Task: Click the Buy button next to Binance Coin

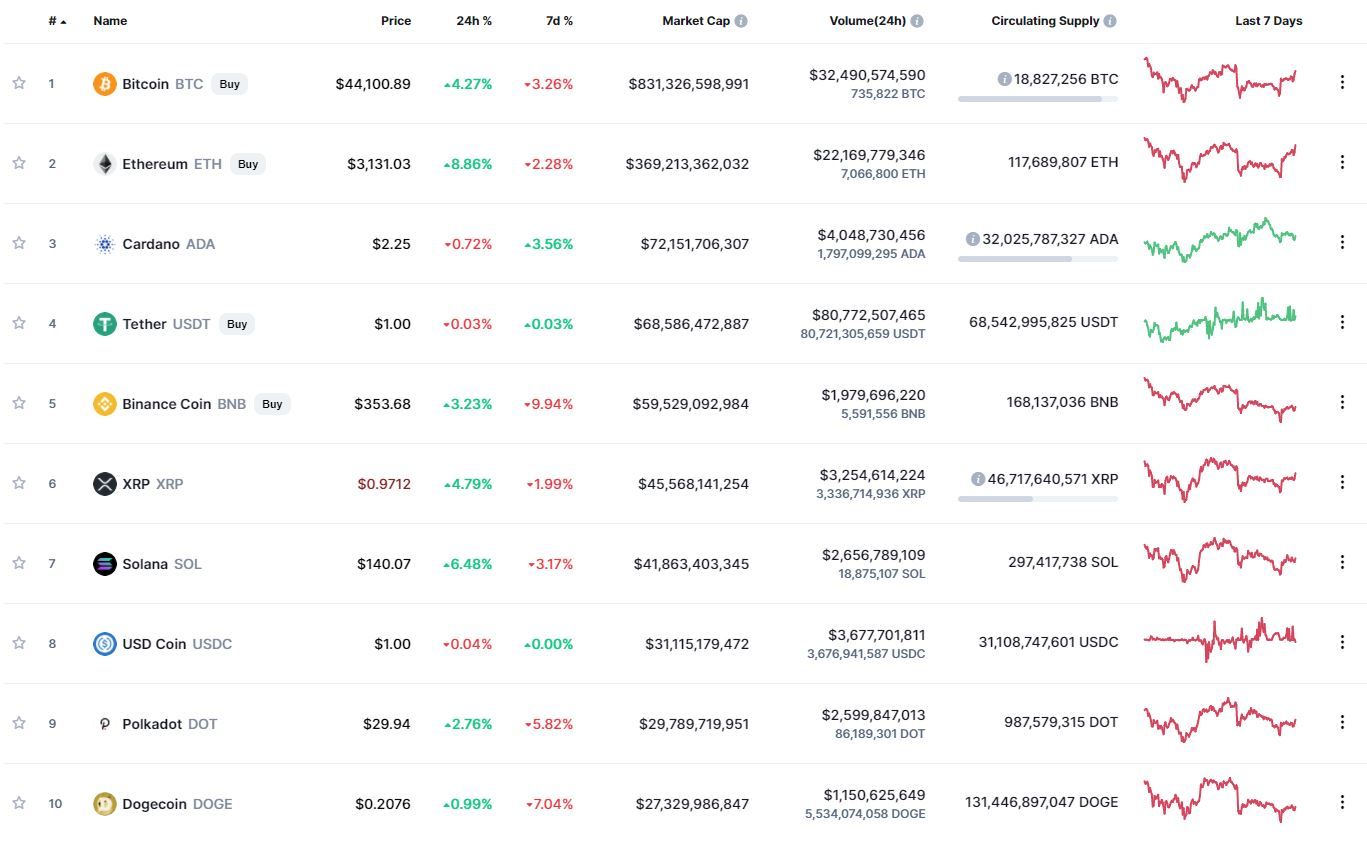Action: (272, 404)
